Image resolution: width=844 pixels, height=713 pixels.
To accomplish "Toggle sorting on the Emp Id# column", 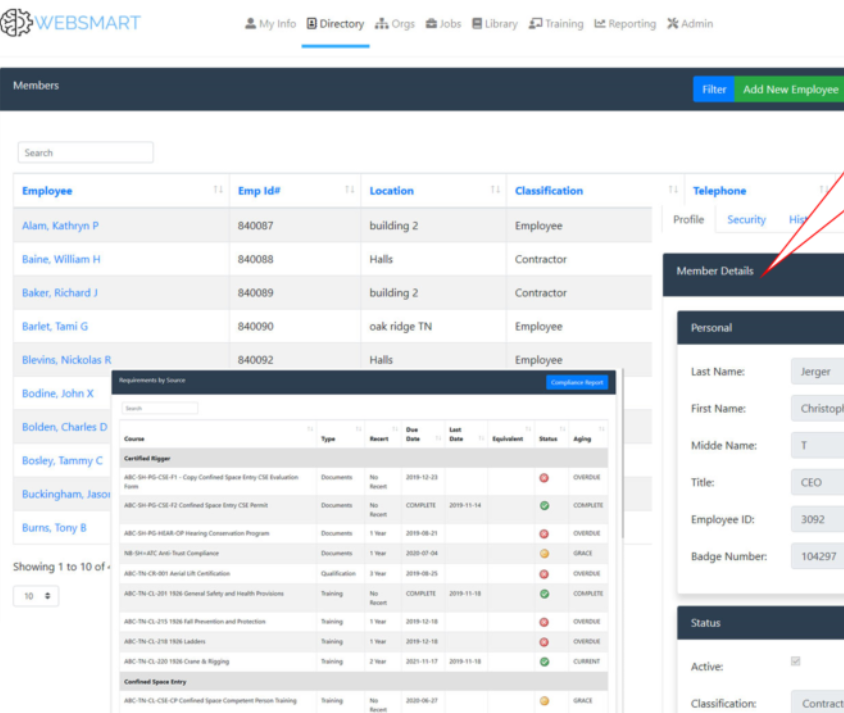I will click(348, 191).
